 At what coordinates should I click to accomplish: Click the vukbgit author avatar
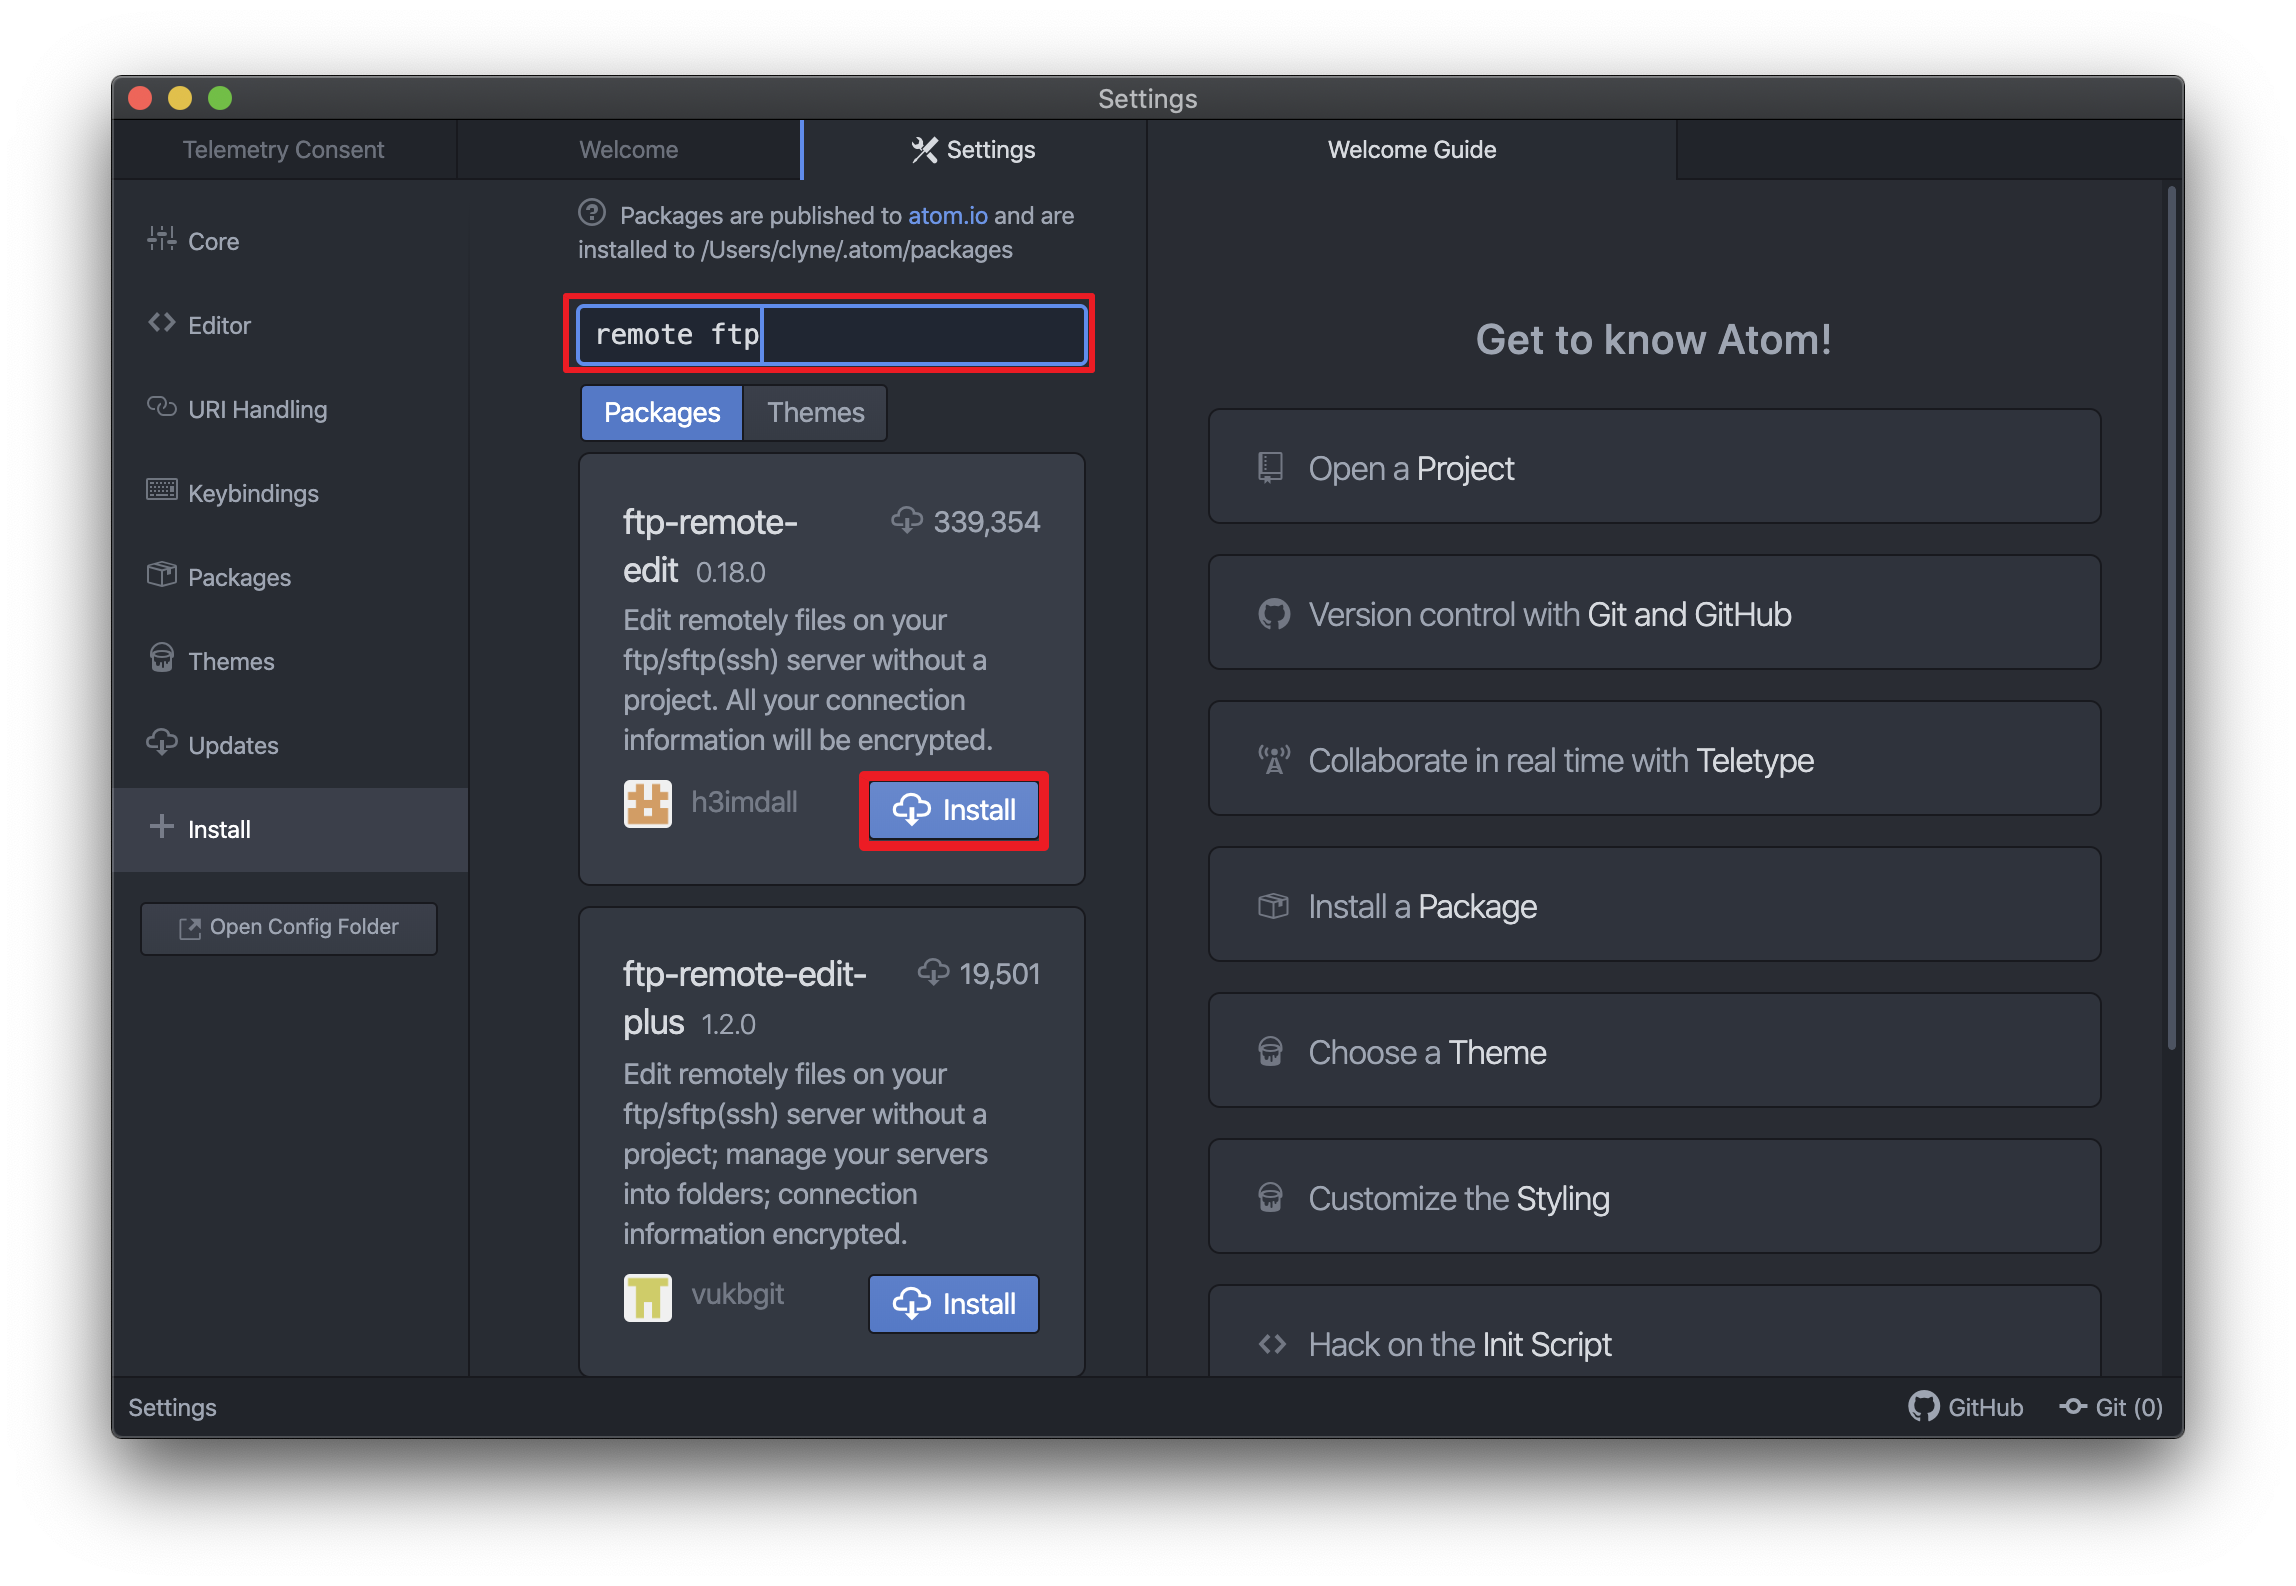[x=647, y=1298]
